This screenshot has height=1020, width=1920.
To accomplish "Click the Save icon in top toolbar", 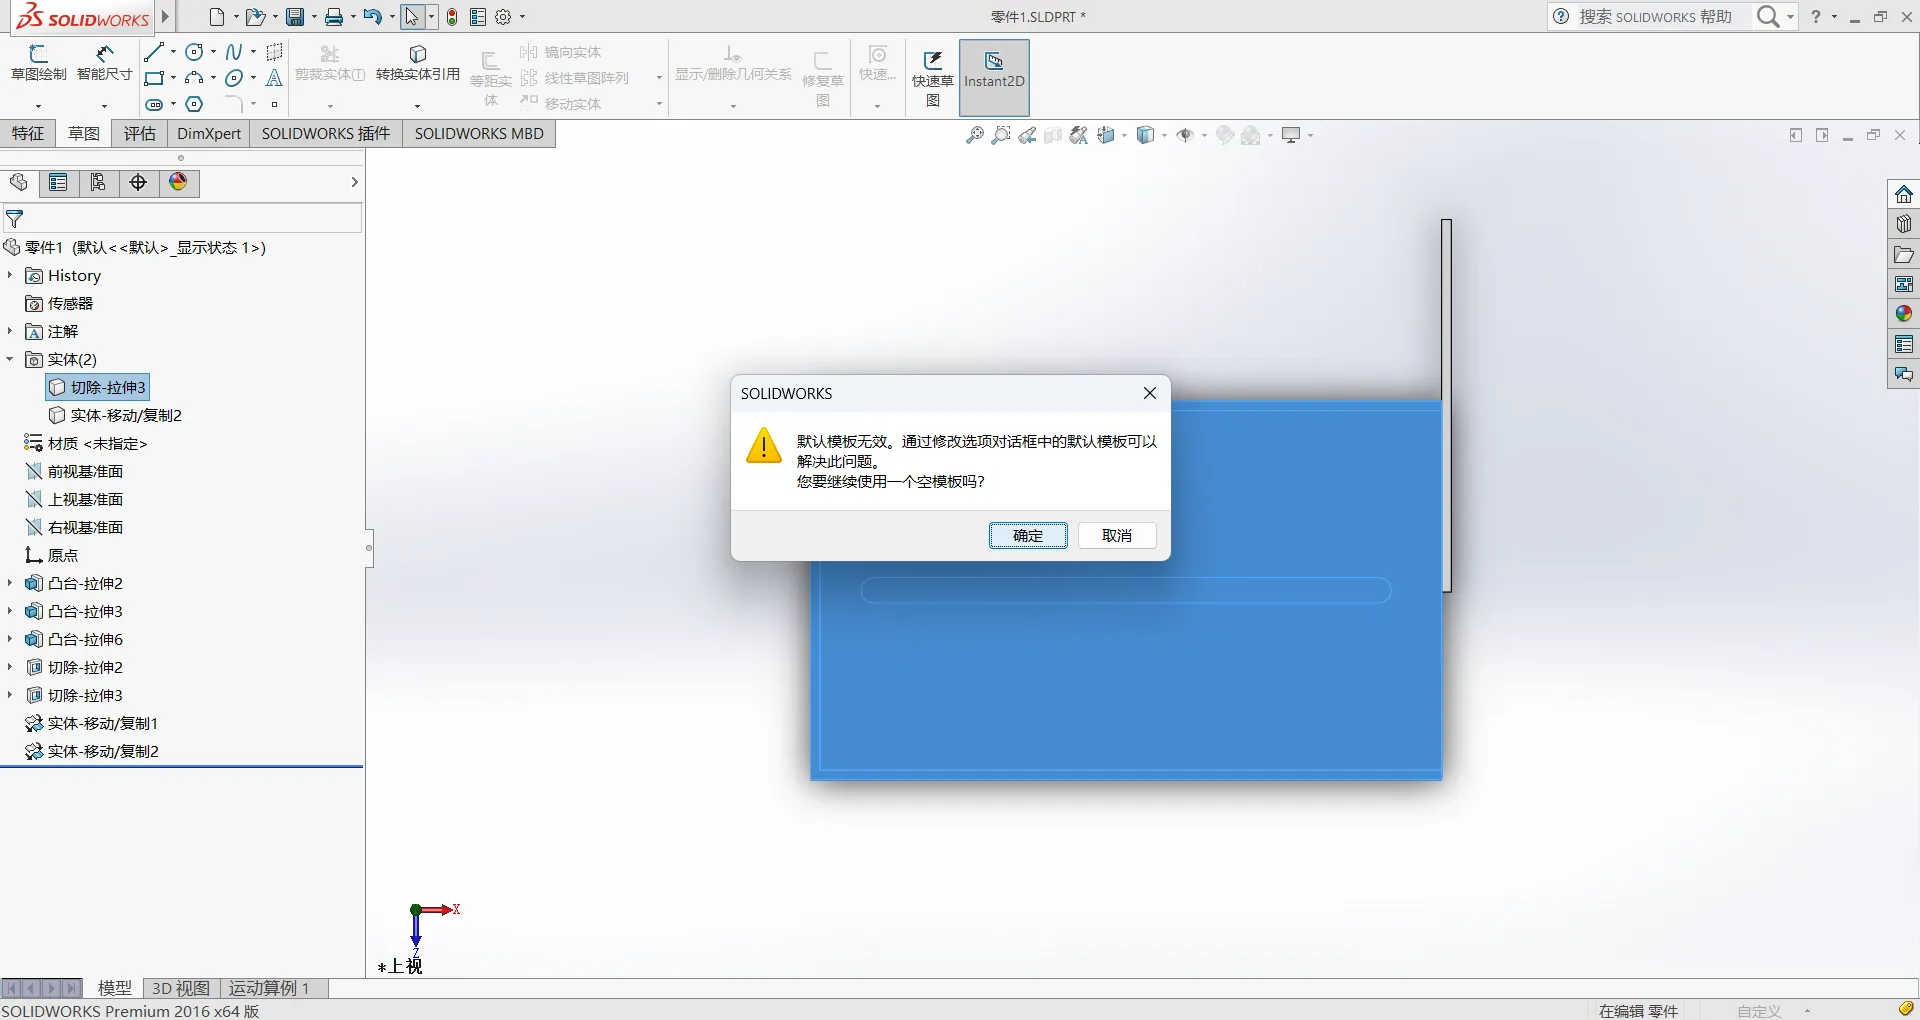I will [295, 17].
